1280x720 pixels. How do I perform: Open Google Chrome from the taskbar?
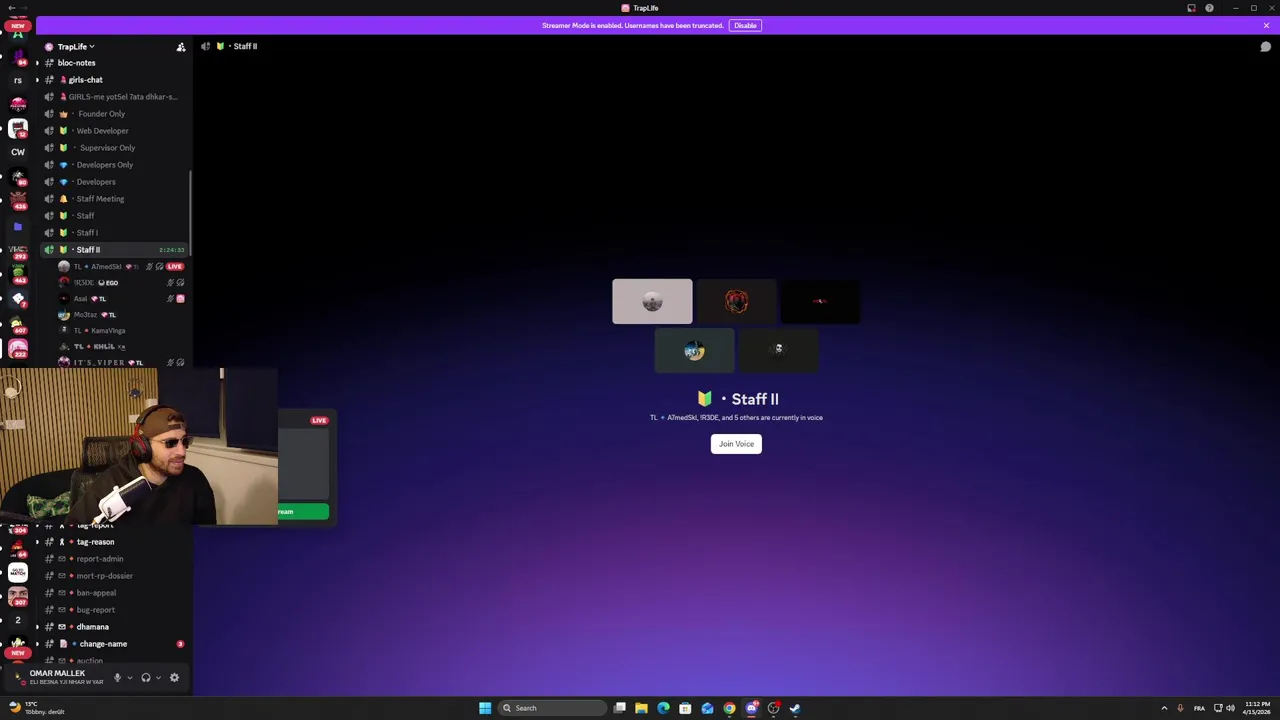point(729,708)
